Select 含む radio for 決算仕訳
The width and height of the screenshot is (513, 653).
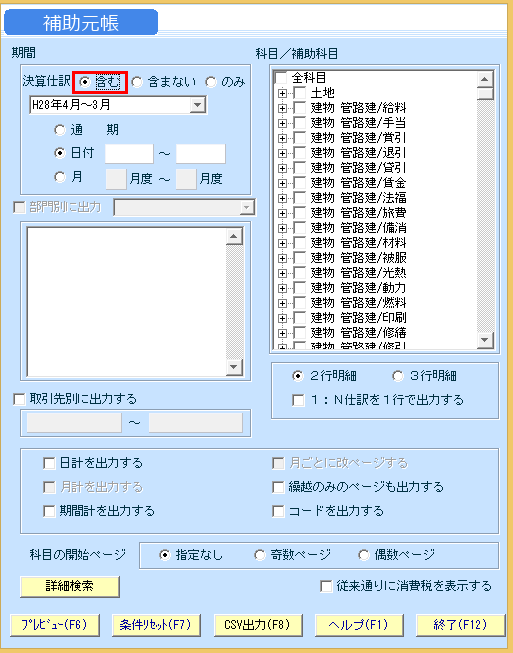85,82
